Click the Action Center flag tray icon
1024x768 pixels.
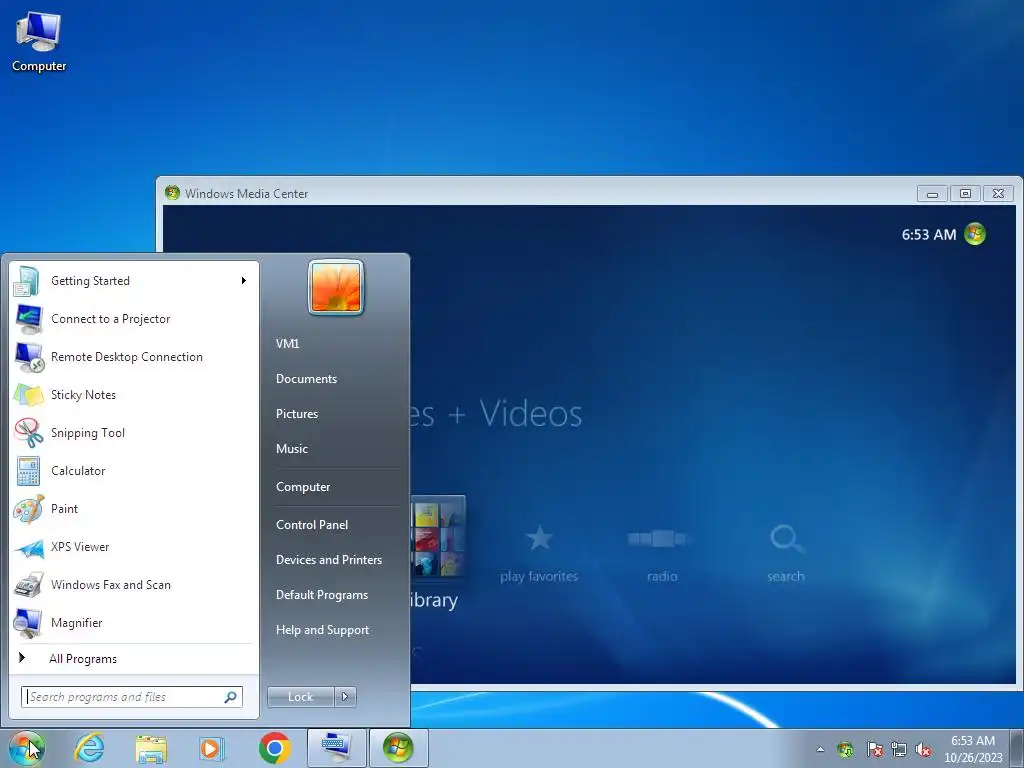tap(874, 749)
